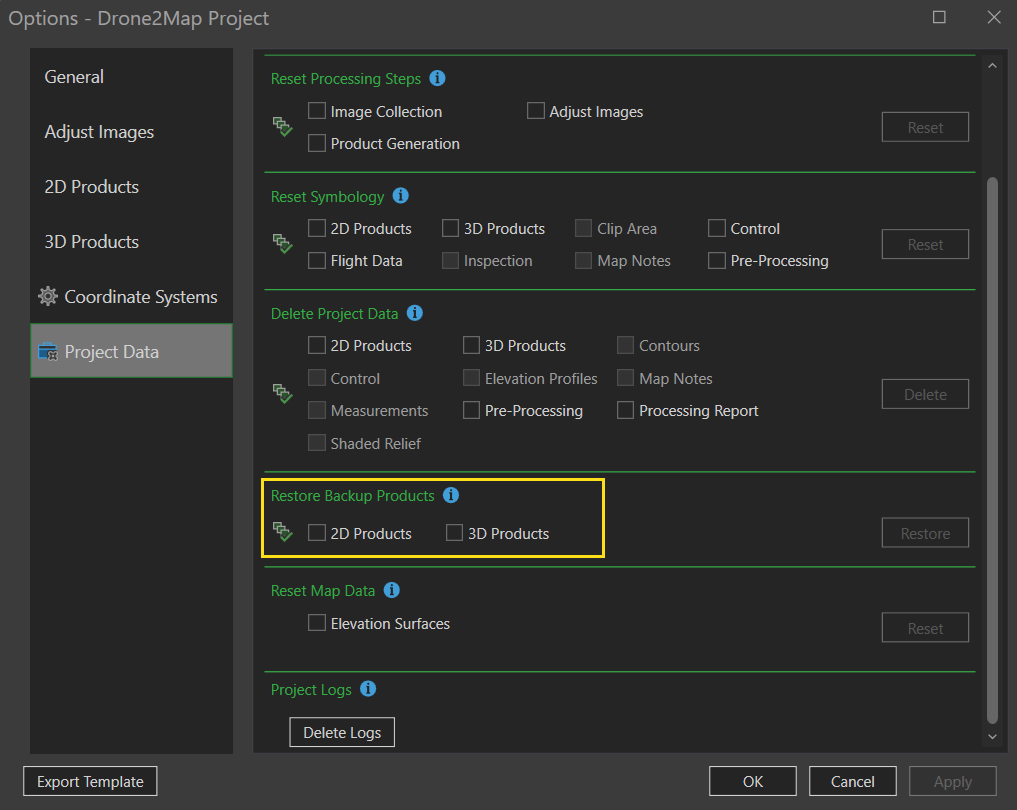Select-all icon in Reset Symbology section

coord(283,244)
